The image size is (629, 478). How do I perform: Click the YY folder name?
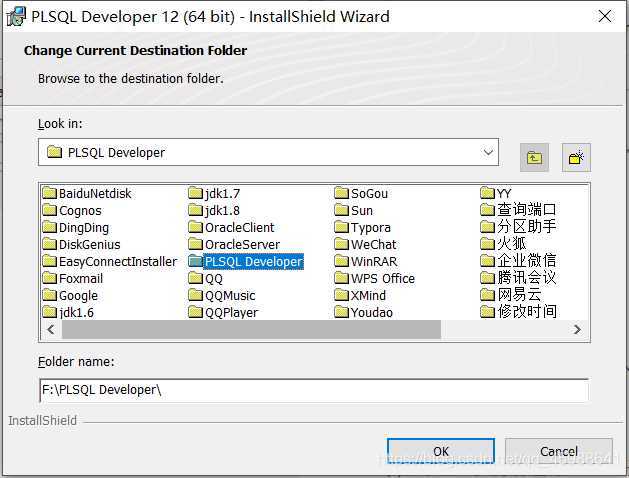point(504,193)
